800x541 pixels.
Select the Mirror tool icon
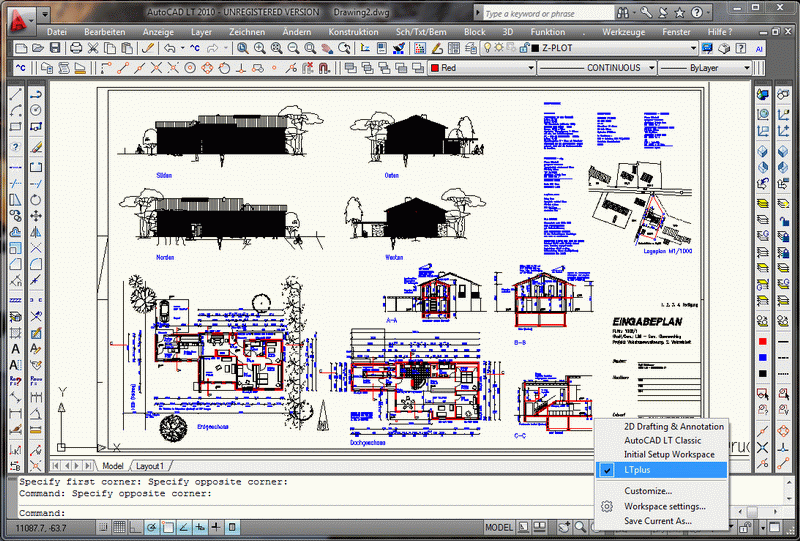36,232
